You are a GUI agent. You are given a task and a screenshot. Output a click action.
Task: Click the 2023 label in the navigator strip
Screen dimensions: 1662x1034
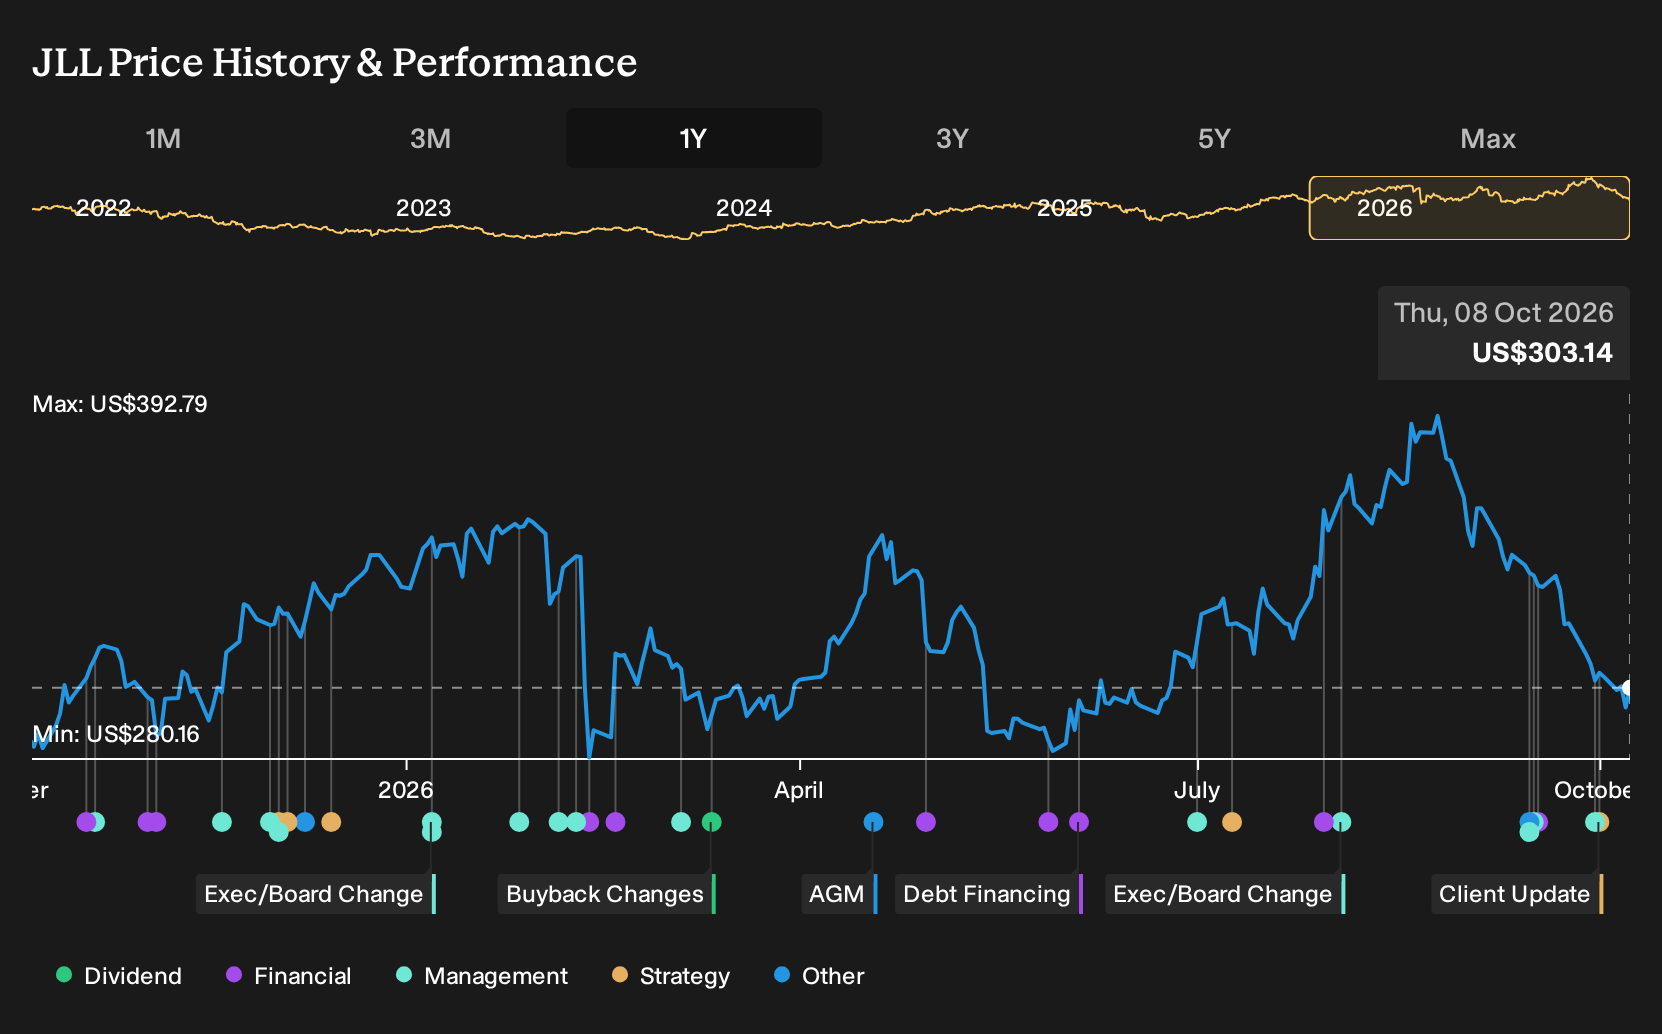(423, 208)
